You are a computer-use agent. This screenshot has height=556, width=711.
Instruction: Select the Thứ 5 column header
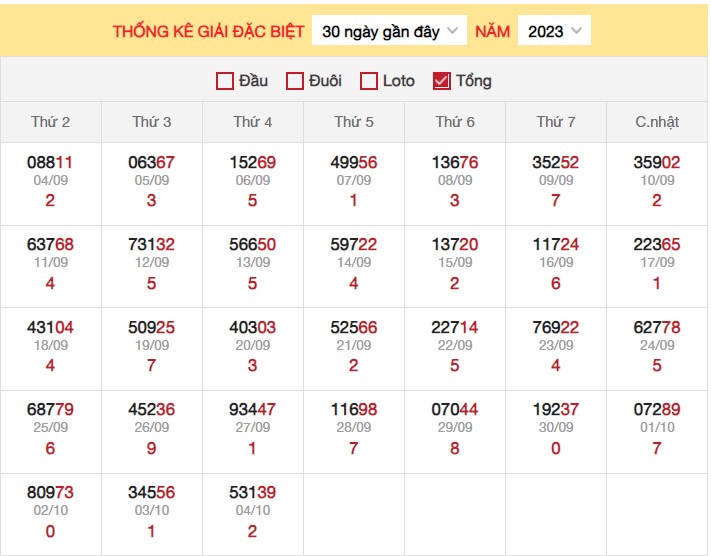coord(354,122)
